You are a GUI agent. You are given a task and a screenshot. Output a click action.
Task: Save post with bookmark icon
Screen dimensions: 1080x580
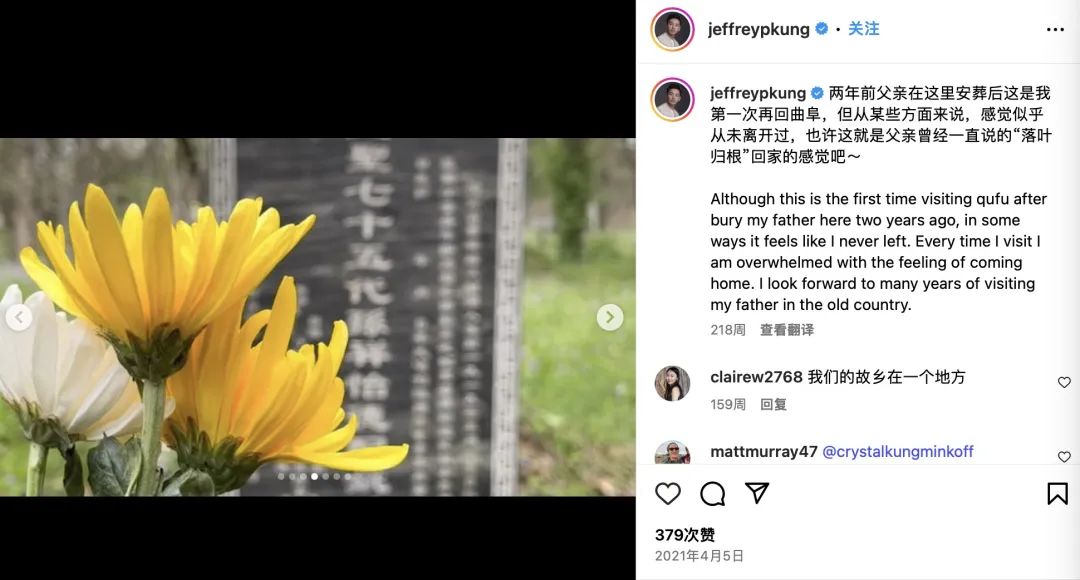tap(1057, 493)
